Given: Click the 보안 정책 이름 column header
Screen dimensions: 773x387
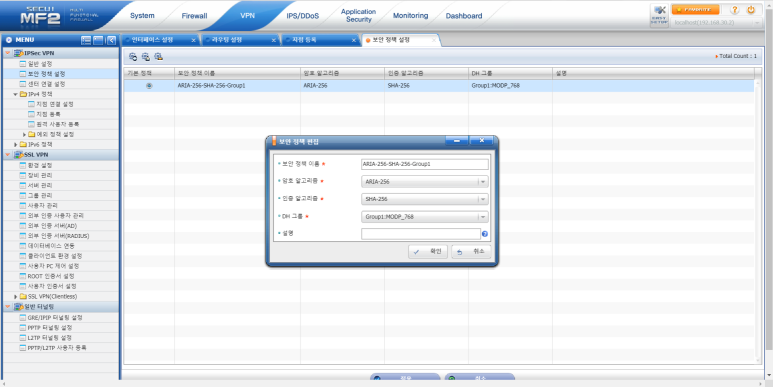Looking at the screenshot, I should 238,73.
